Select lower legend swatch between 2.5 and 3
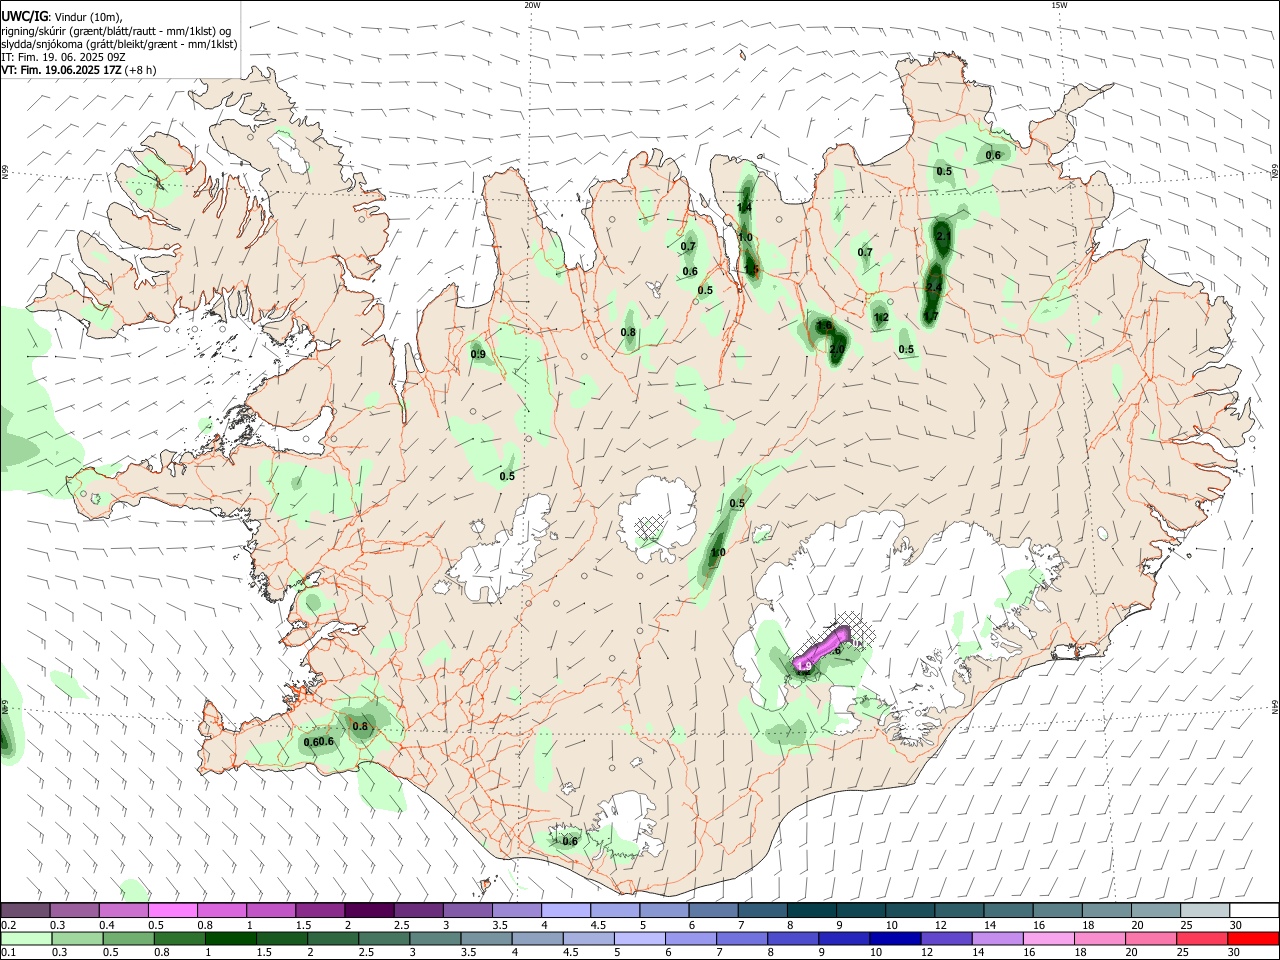 point(383,938)
